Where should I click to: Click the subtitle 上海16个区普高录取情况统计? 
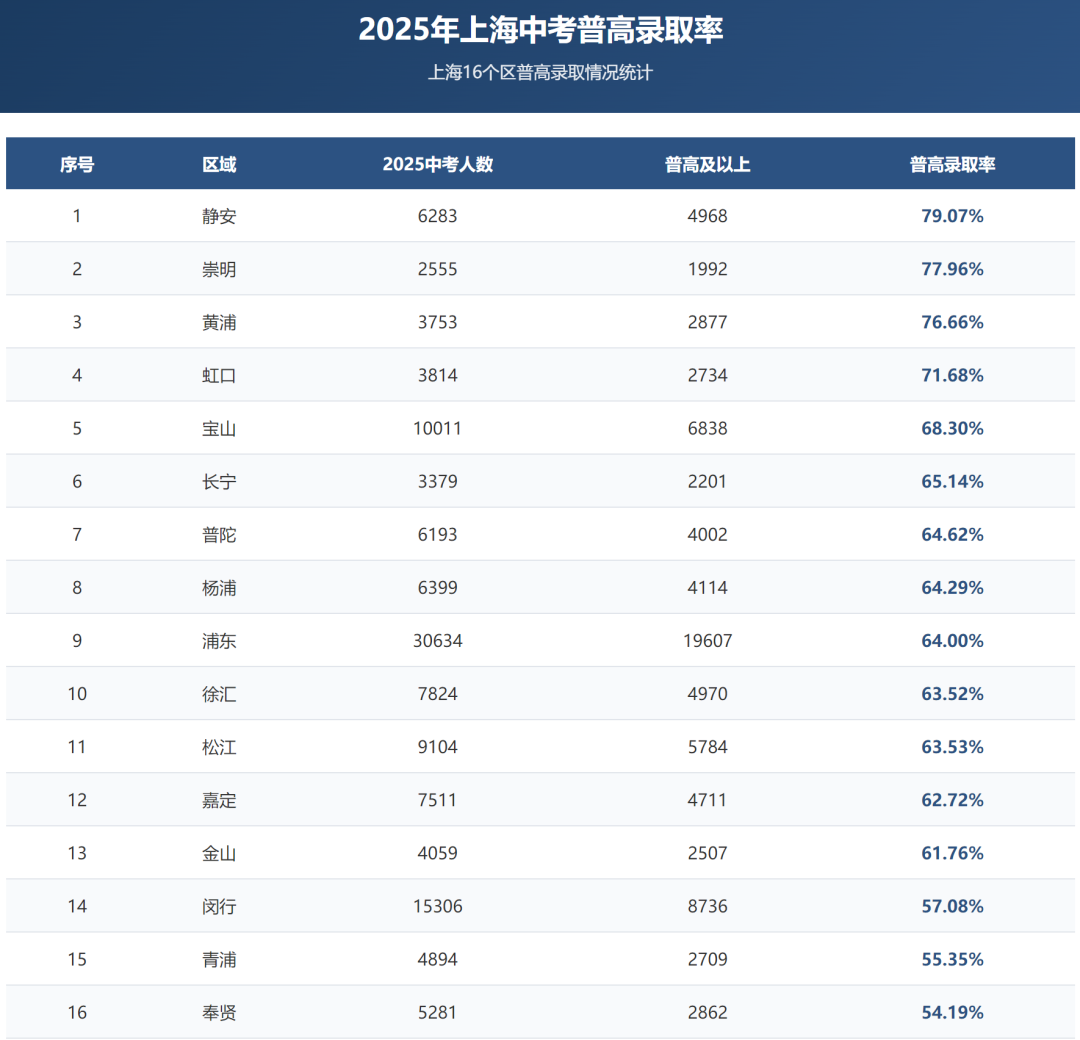(x=540, y=73)
